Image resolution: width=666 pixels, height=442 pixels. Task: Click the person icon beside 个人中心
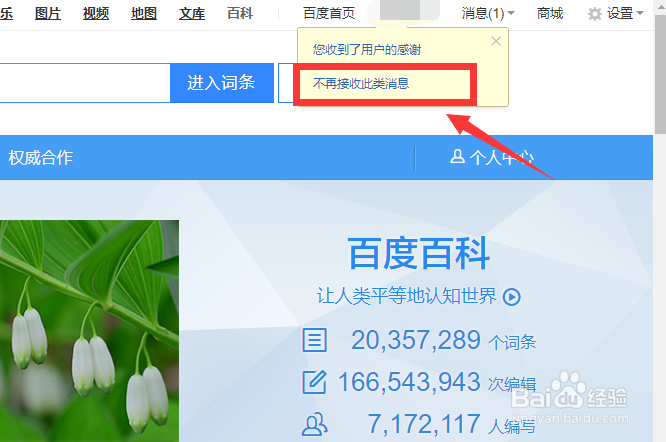tap(457, 156)
